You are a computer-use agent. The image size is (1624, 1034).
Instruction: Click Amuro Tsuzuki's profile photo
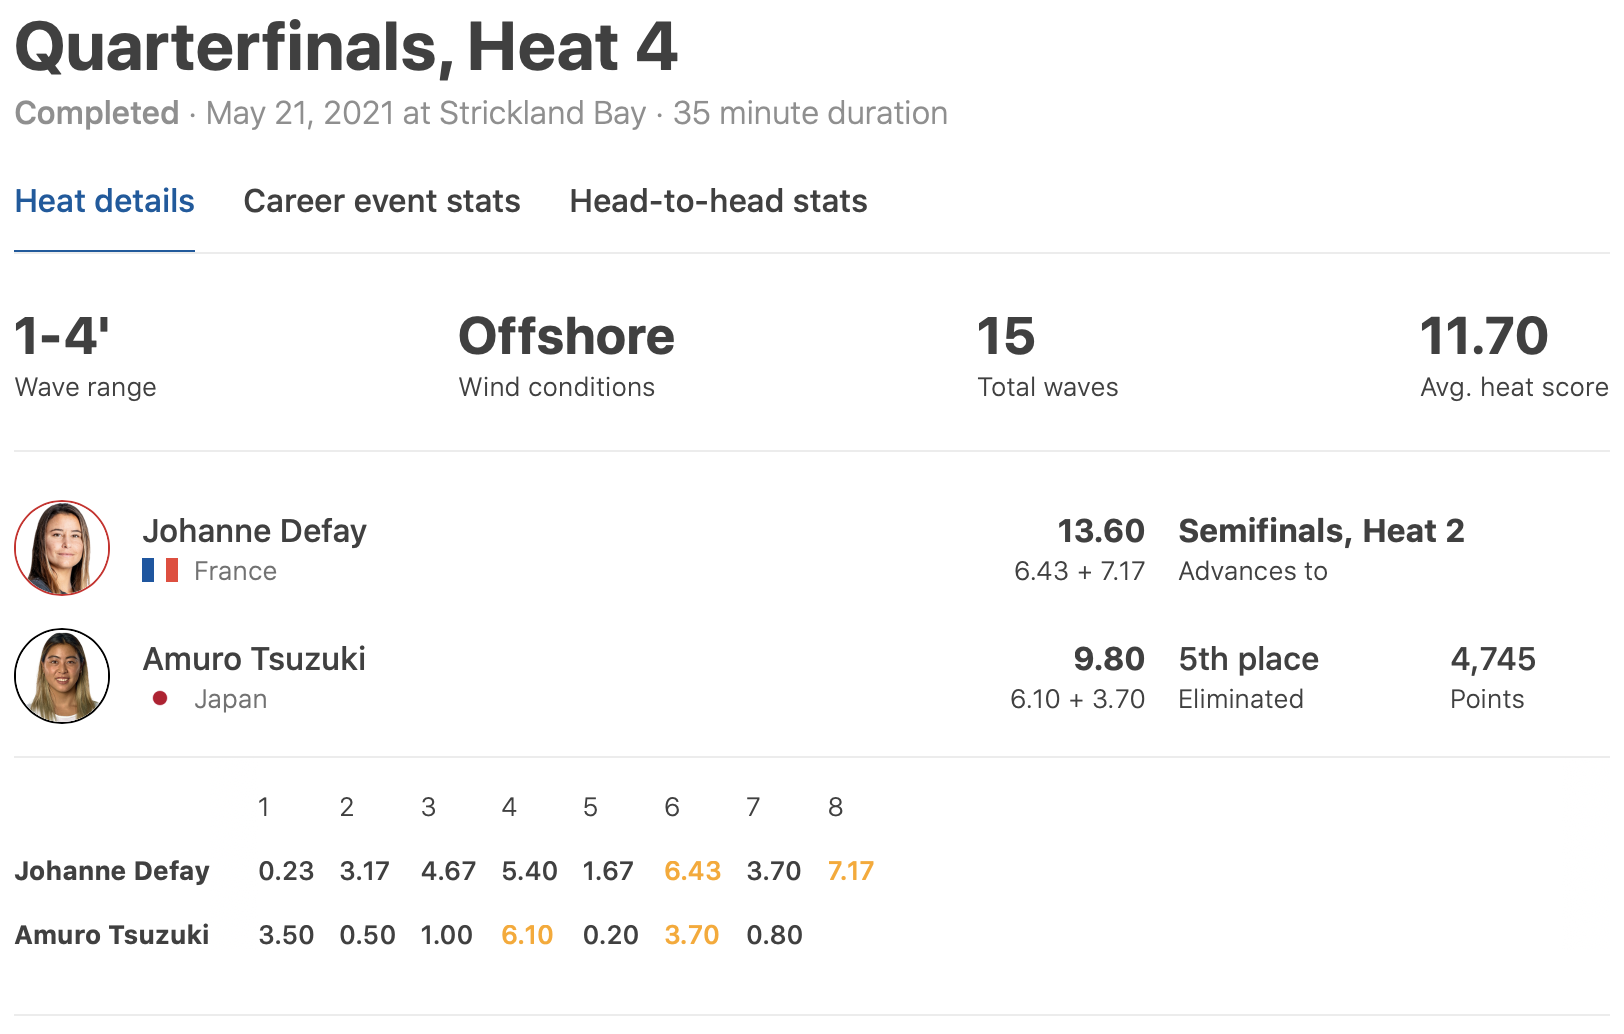[62, 676]
